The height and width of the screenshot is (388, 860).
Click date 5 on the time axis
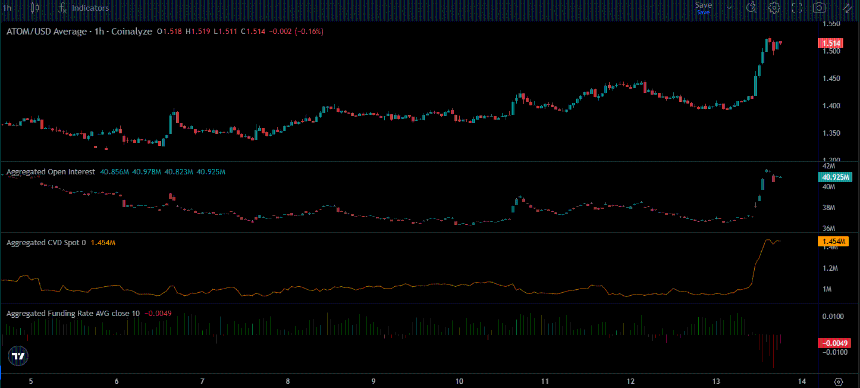pos(31,381)
